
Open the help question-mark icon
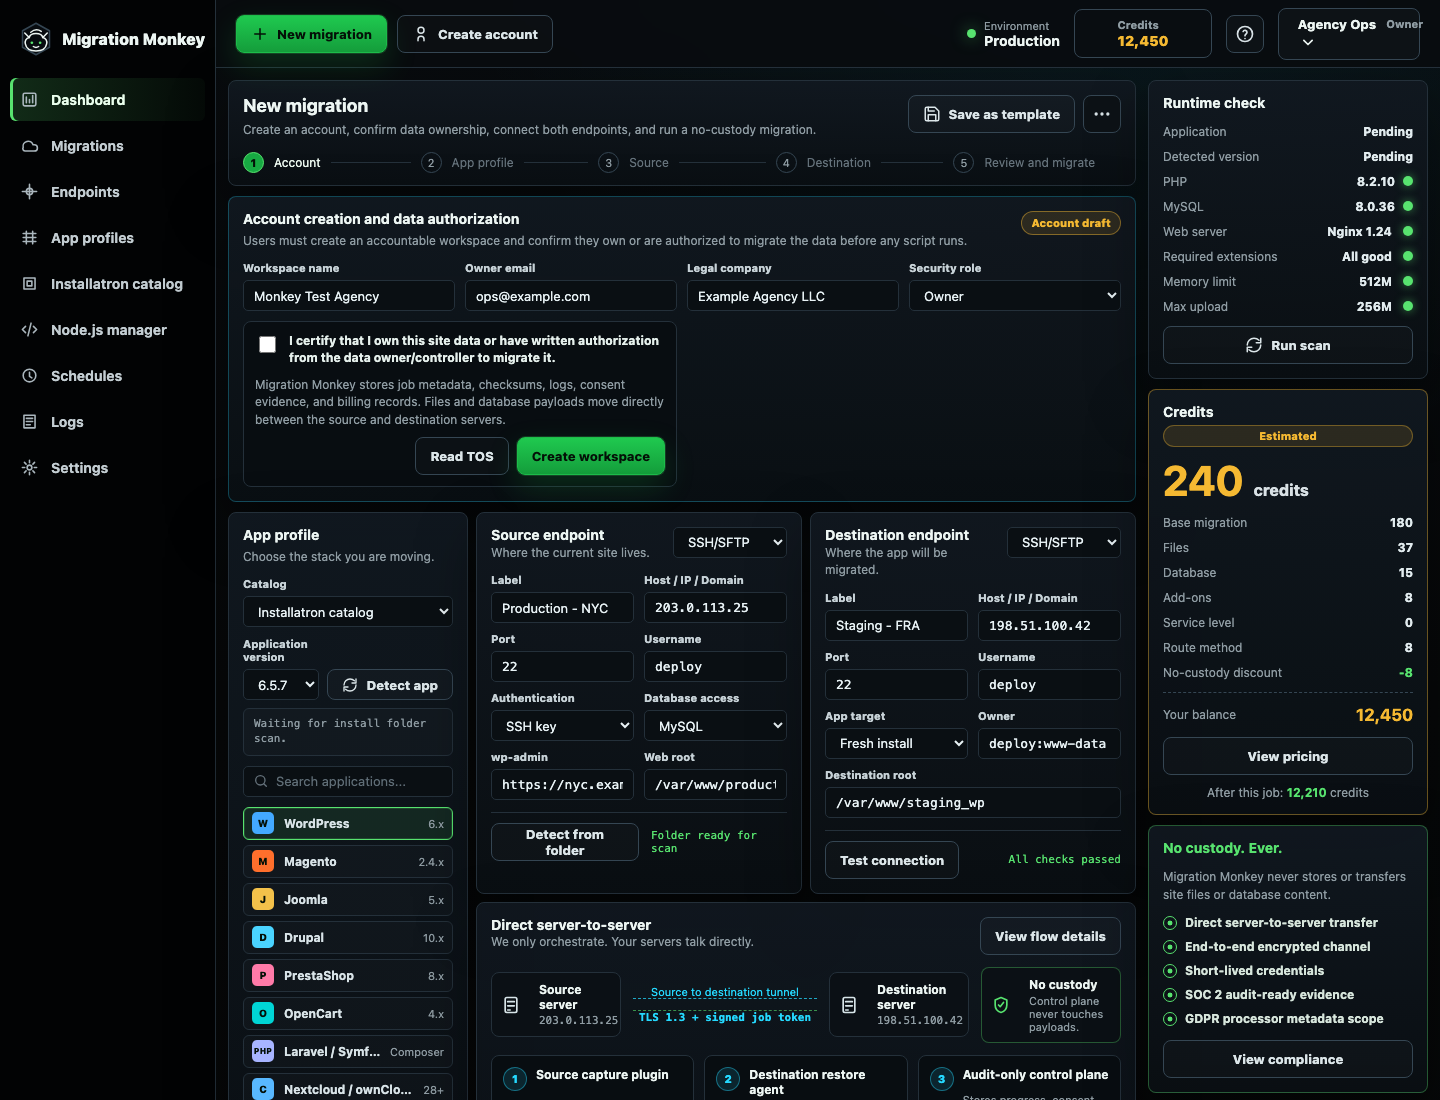pyautogui.click(x=1245, y=34)
